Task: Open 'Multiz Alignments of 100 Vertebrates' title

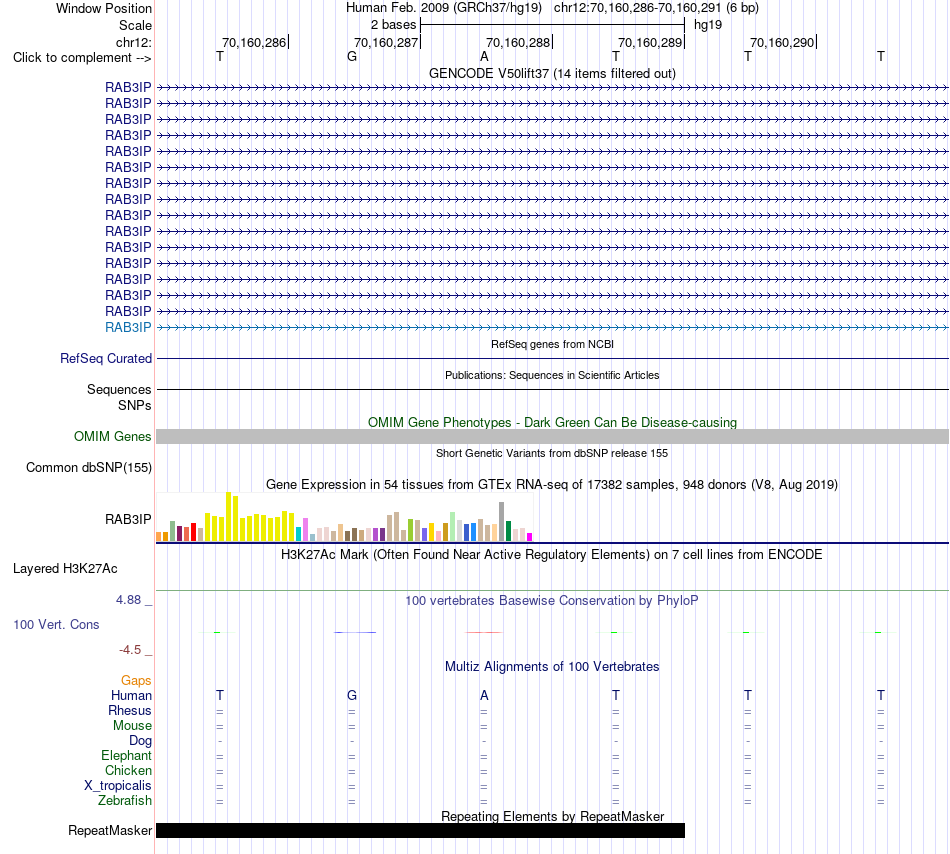Action: pyautogui.click(x=552, y=666)
